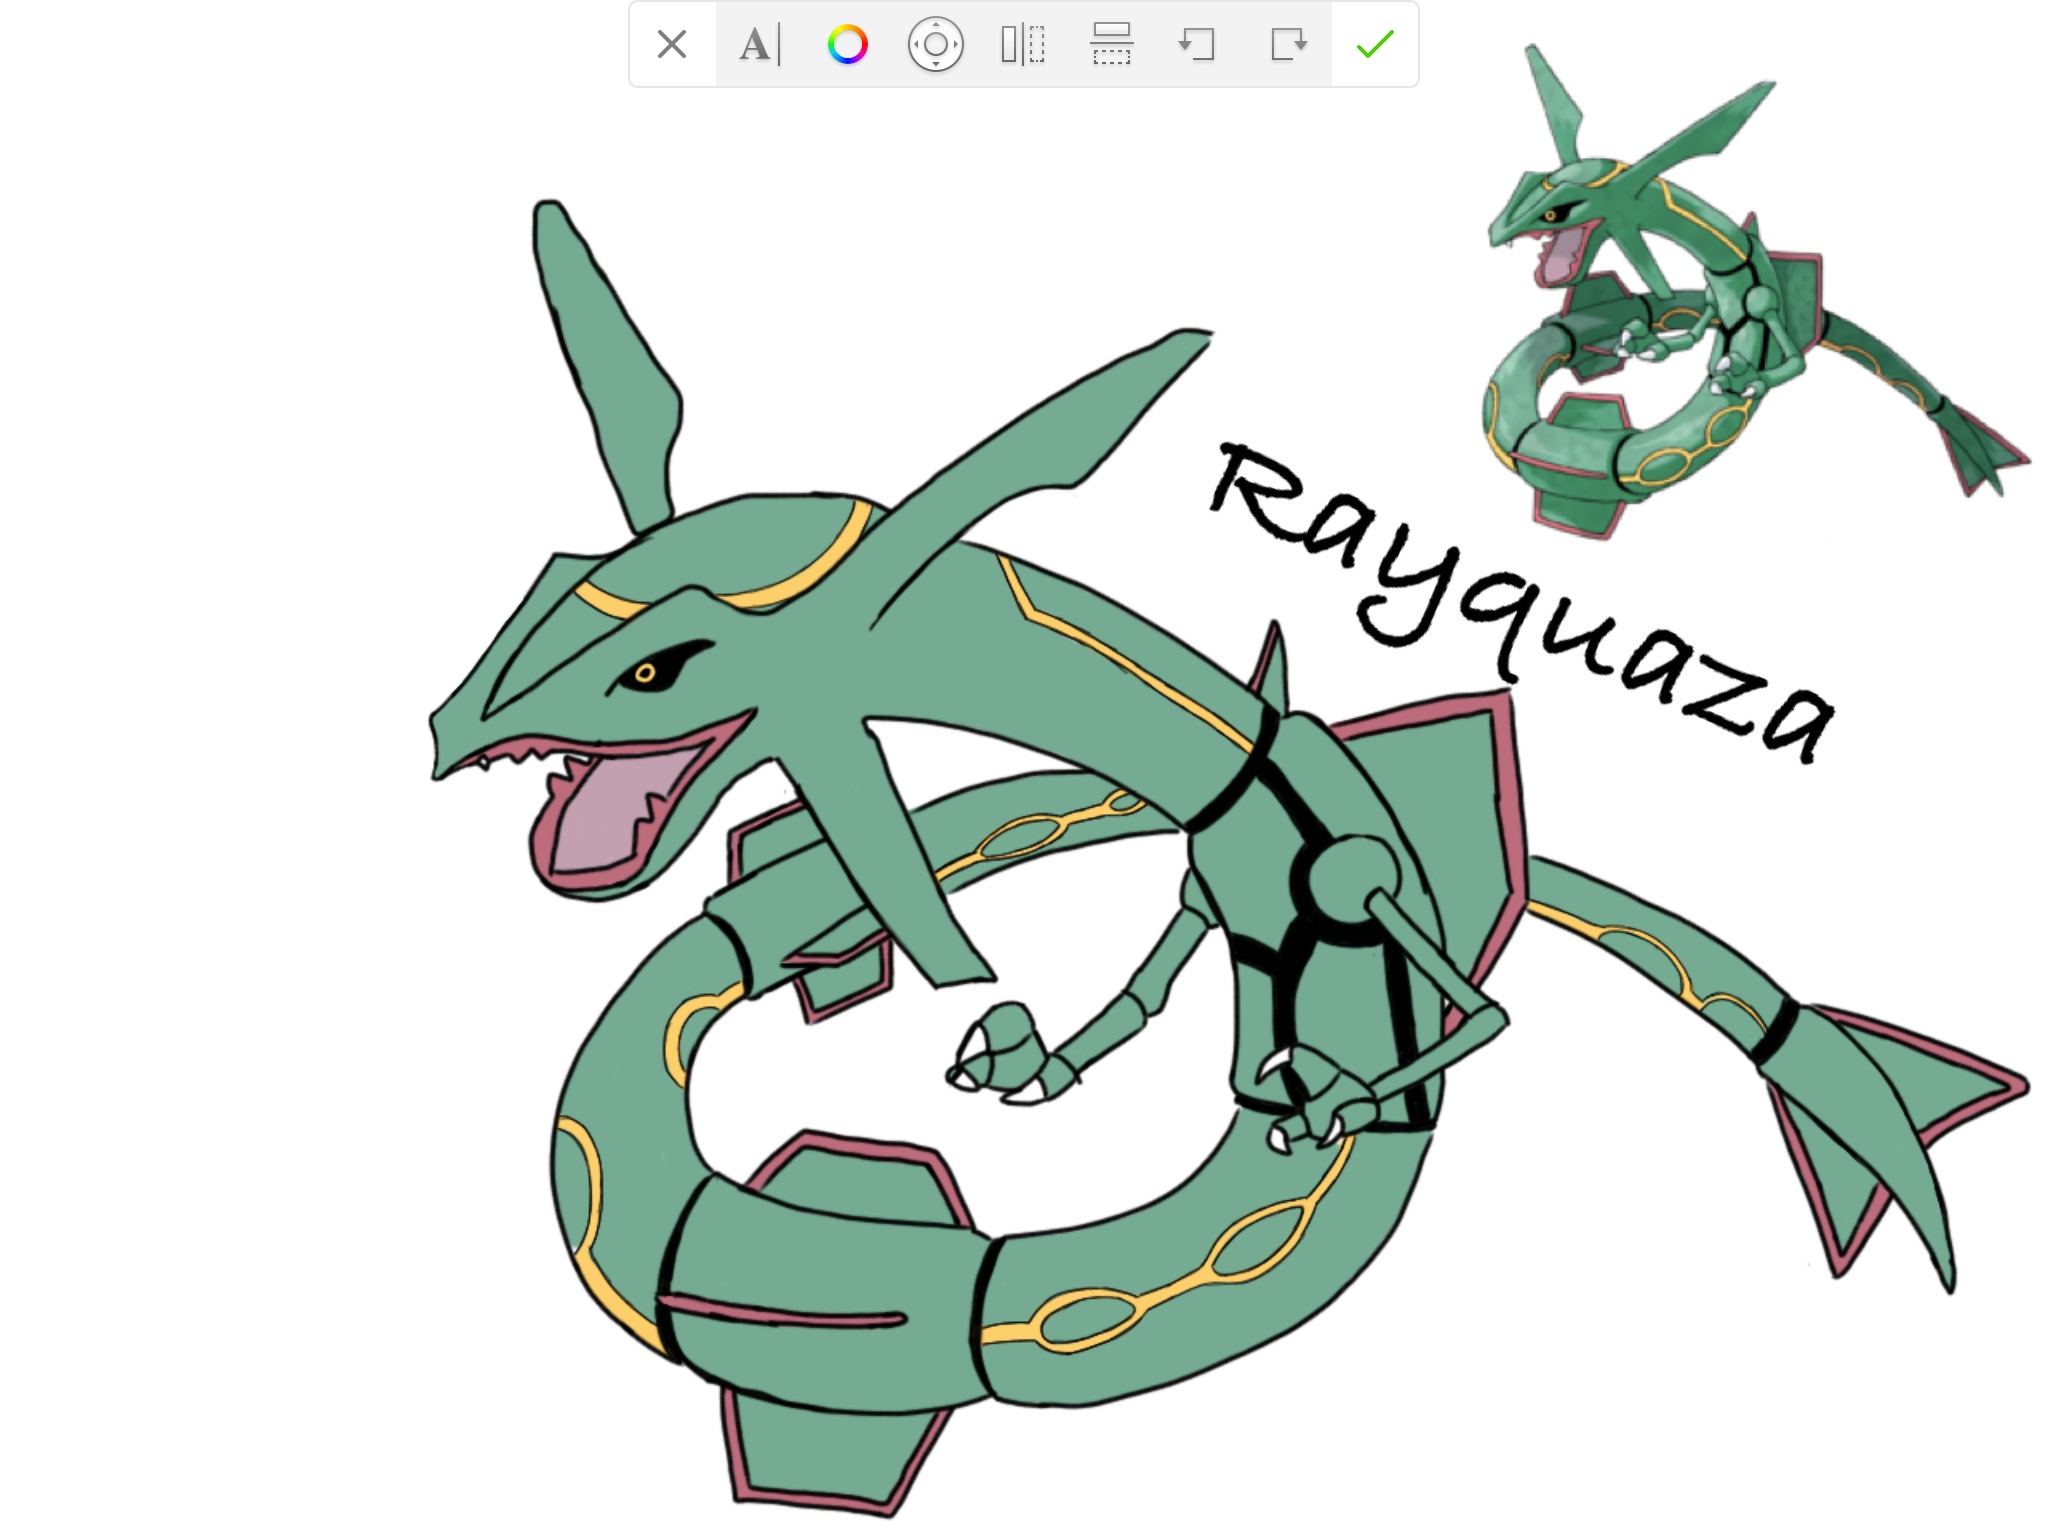Select the Rayquaza handwritten text
Viewport: 2048px width, 1536px height.
click(1522, 602)
